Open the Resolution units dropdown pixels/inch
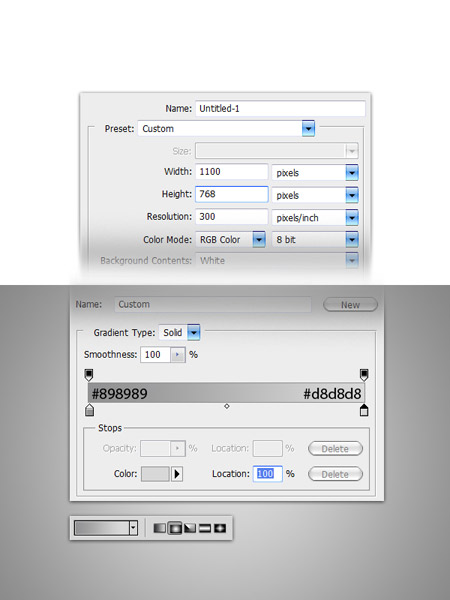 coord(352,217)
